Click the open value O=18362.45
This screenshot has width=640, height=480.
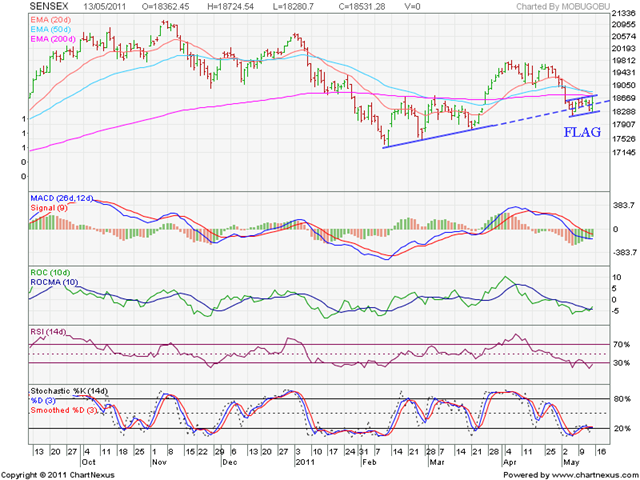click(165, 7)
